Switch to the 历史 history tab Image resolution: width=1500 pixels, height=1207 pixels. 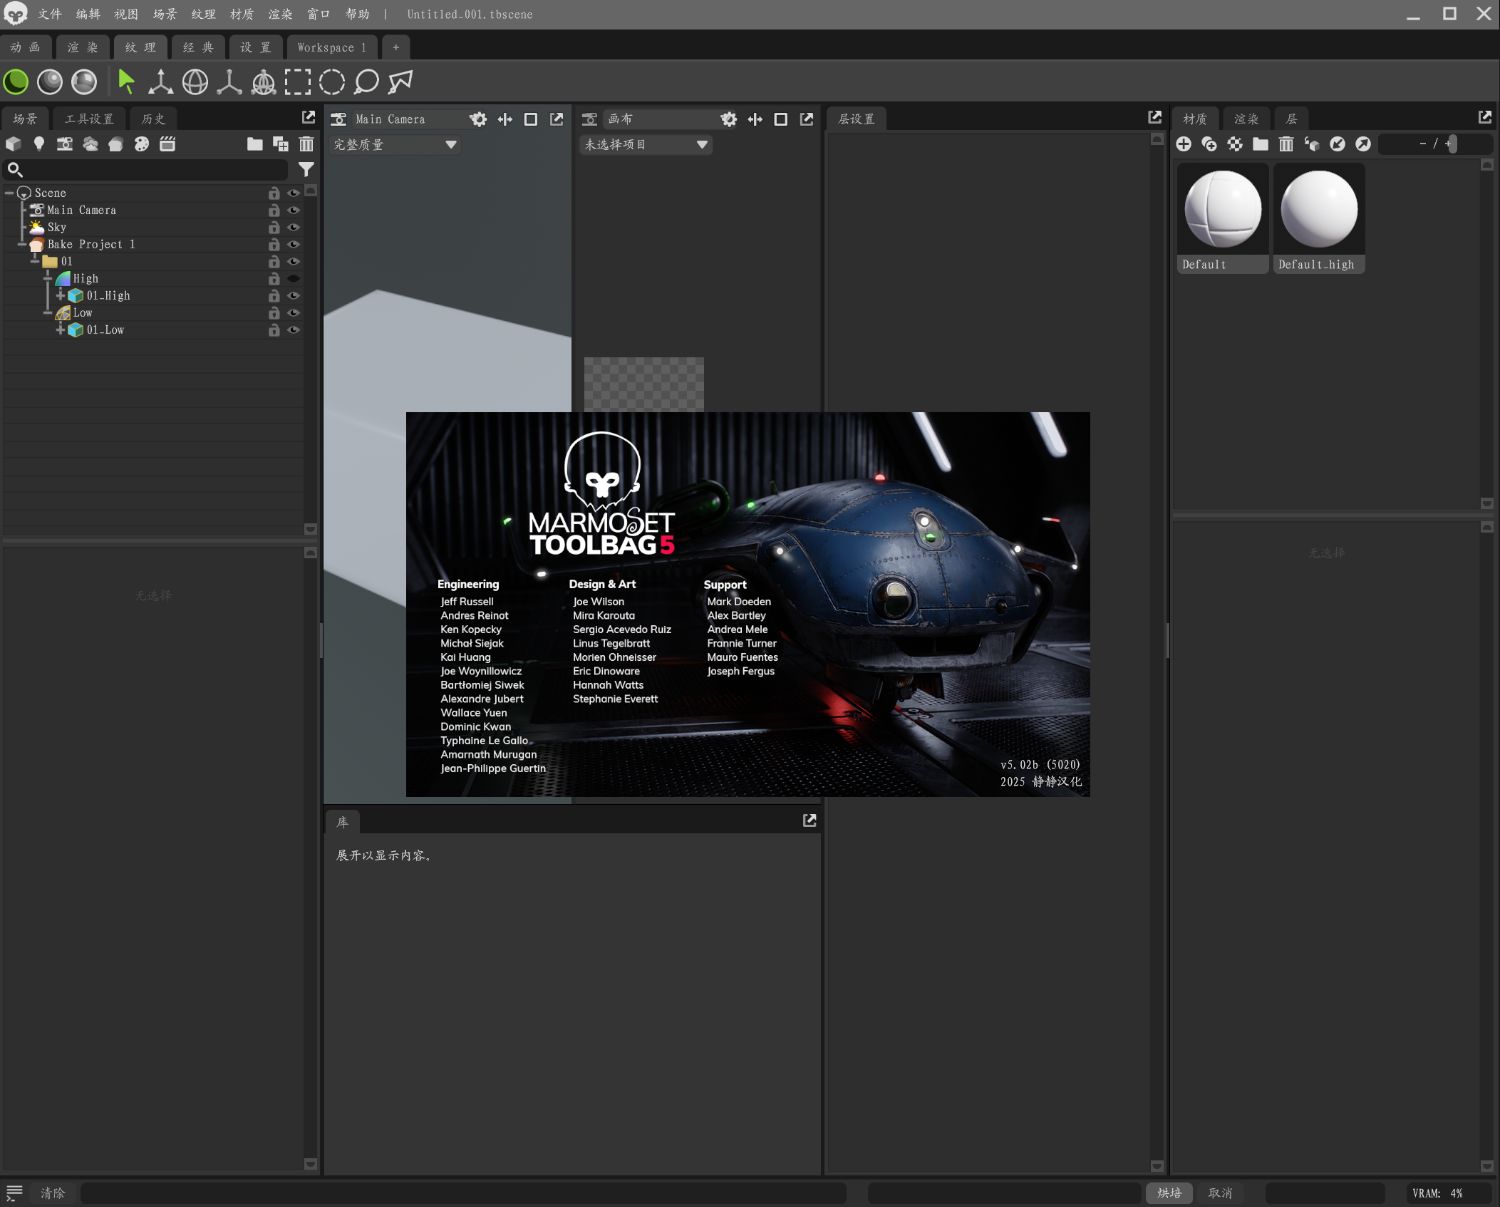point(153,119)
